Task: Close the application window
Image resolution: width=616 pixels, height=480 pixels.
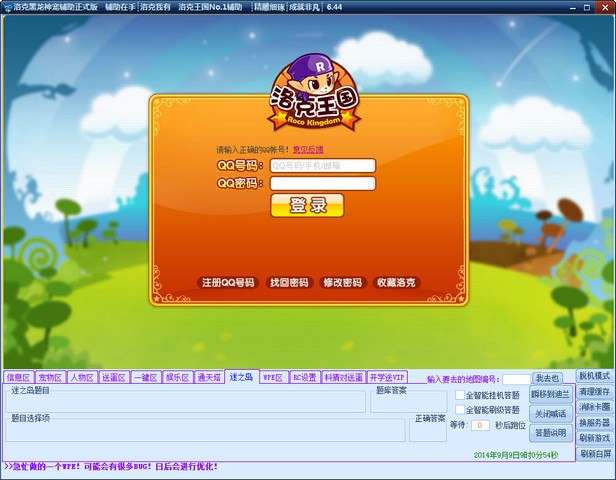Action: pyautogui.click(x=605, y=7)
